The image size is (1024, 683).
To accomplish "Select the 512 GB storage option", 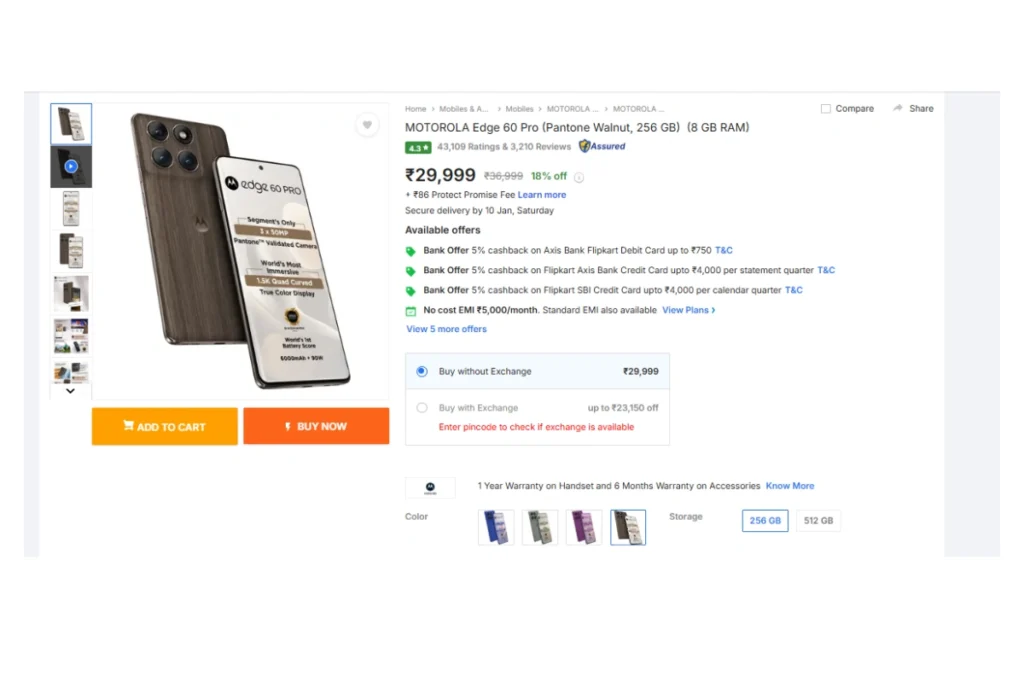I will tap(818, 521).
